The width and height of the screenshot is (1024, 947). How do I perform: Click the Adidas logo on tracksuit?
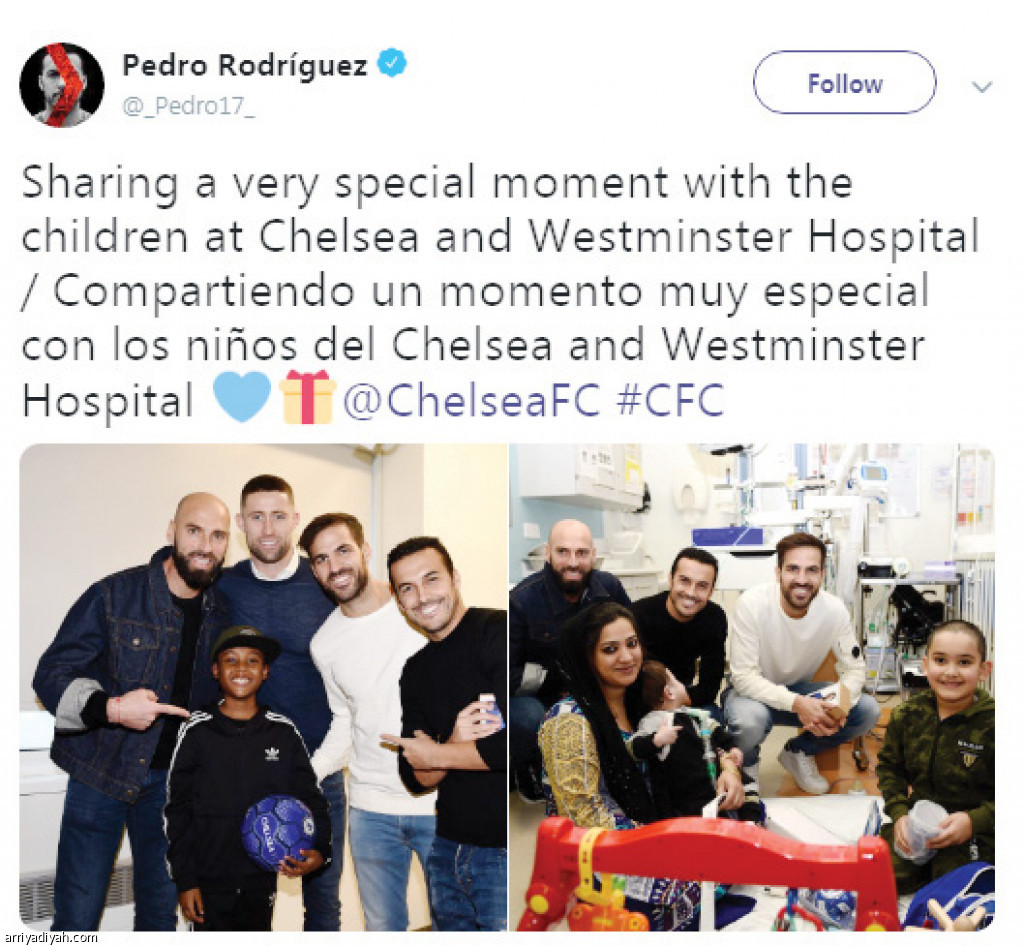point(272,754)
